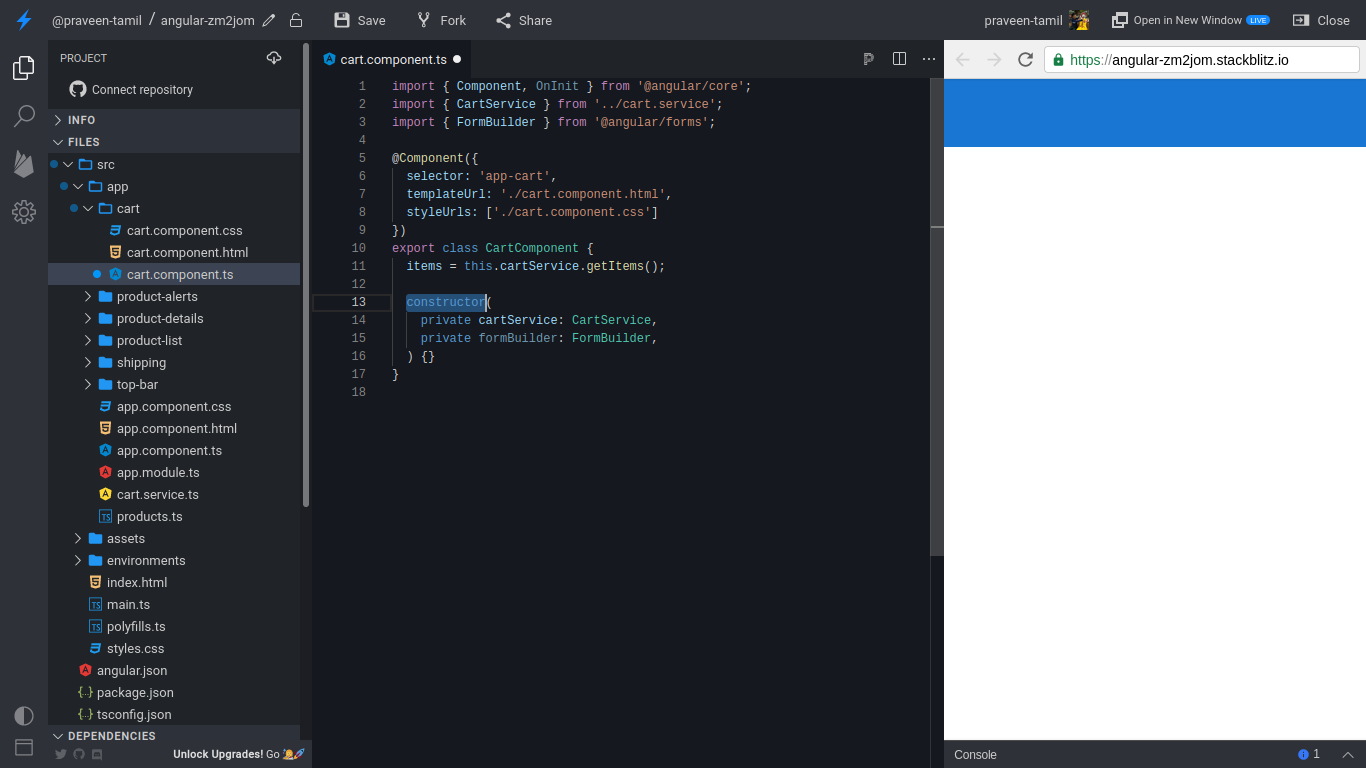This screenshot has width=1366, height=768.
Task: Close the cart.component.ts tab via its dot
Action: pyautogui.click(x=458, y=59)
